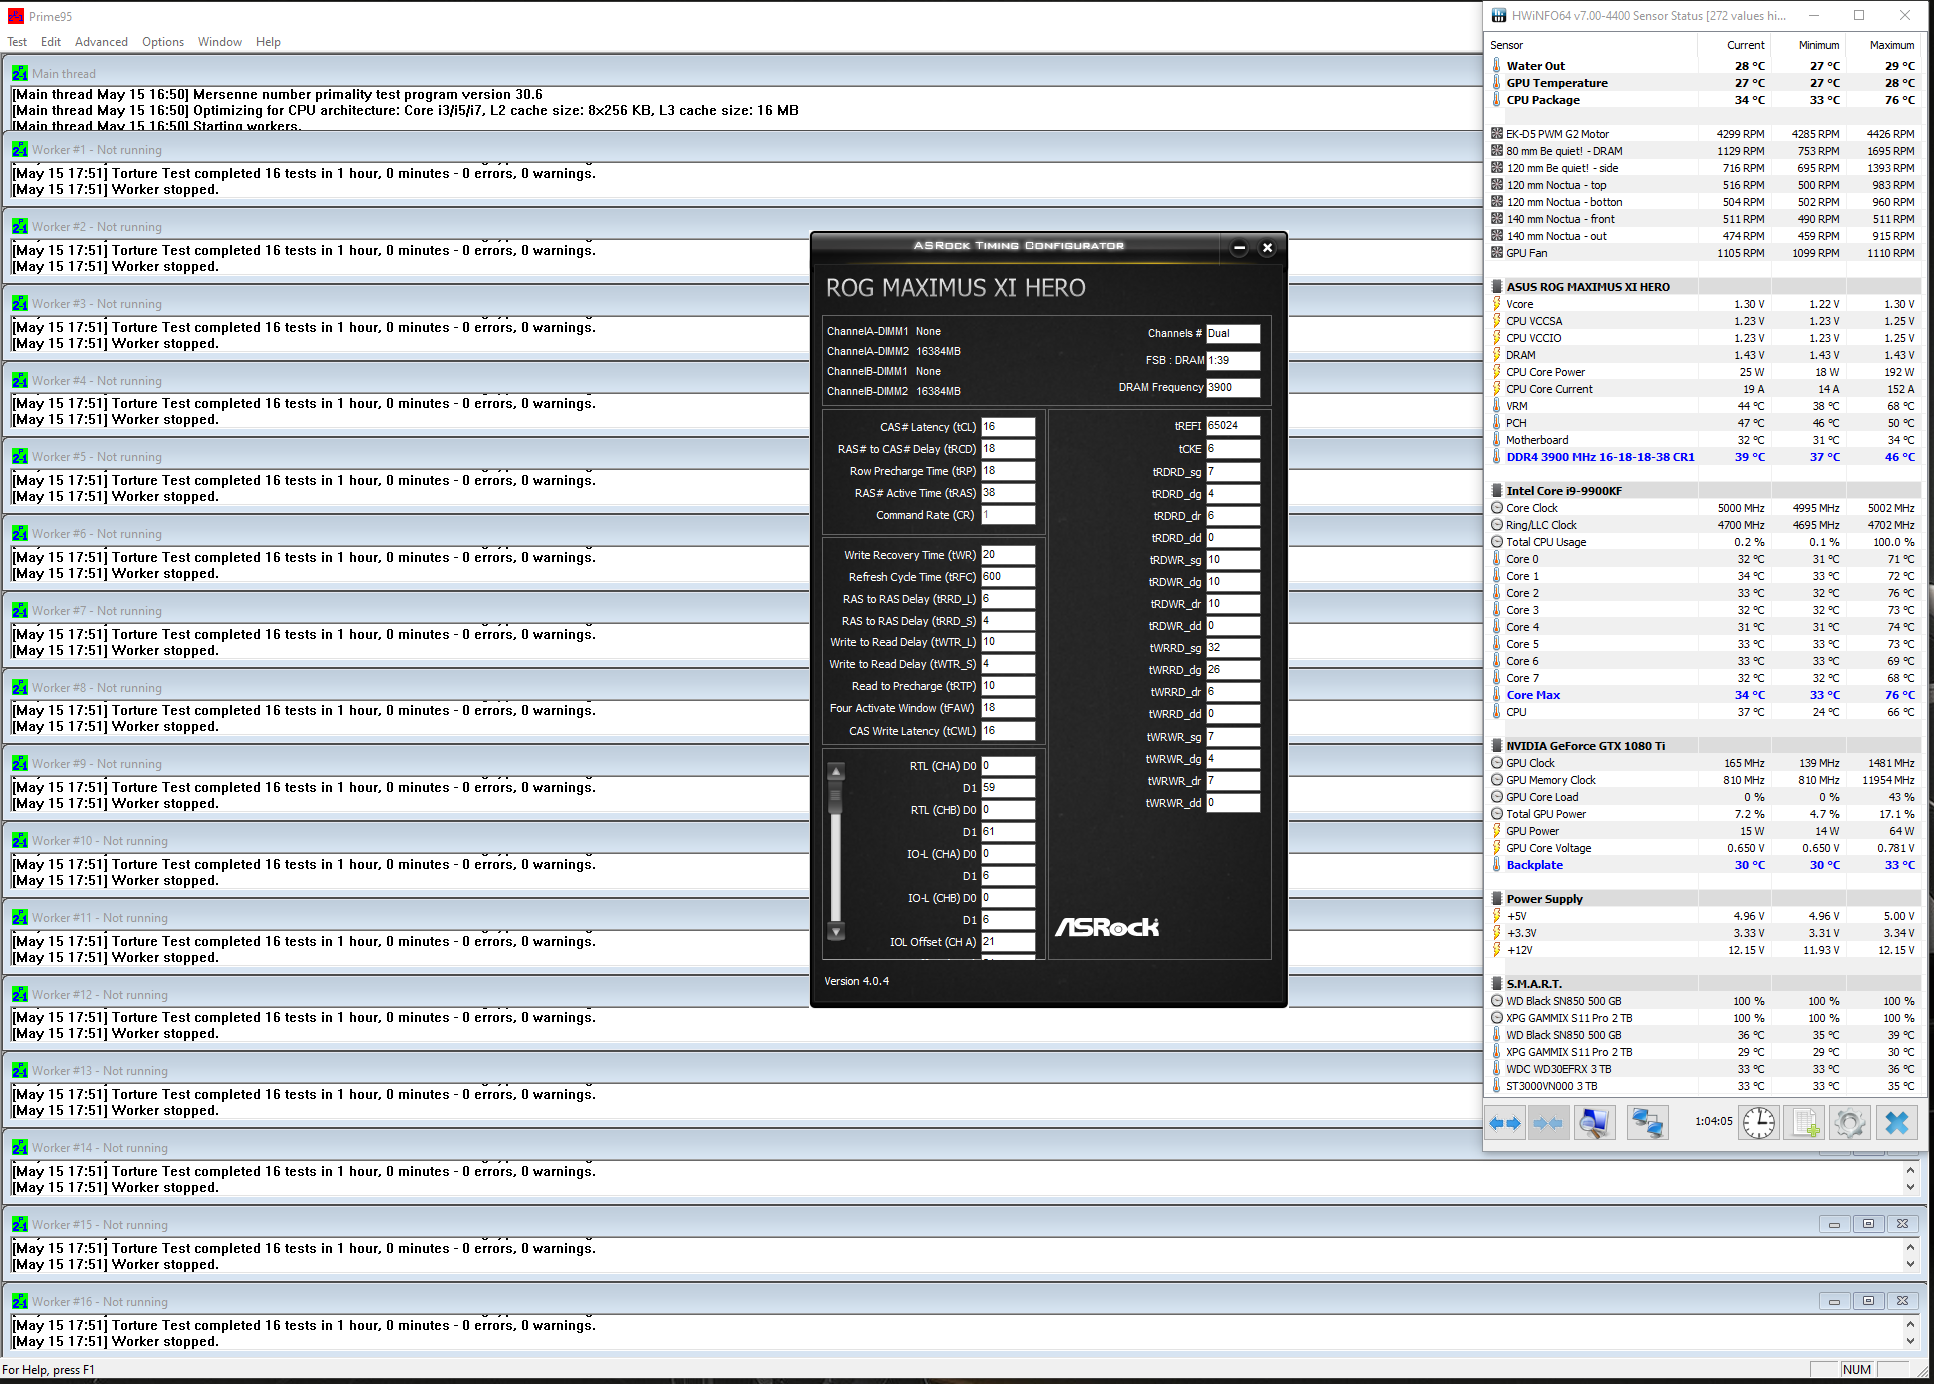Open the Advanced menu in Prime95

click(101, 42)
